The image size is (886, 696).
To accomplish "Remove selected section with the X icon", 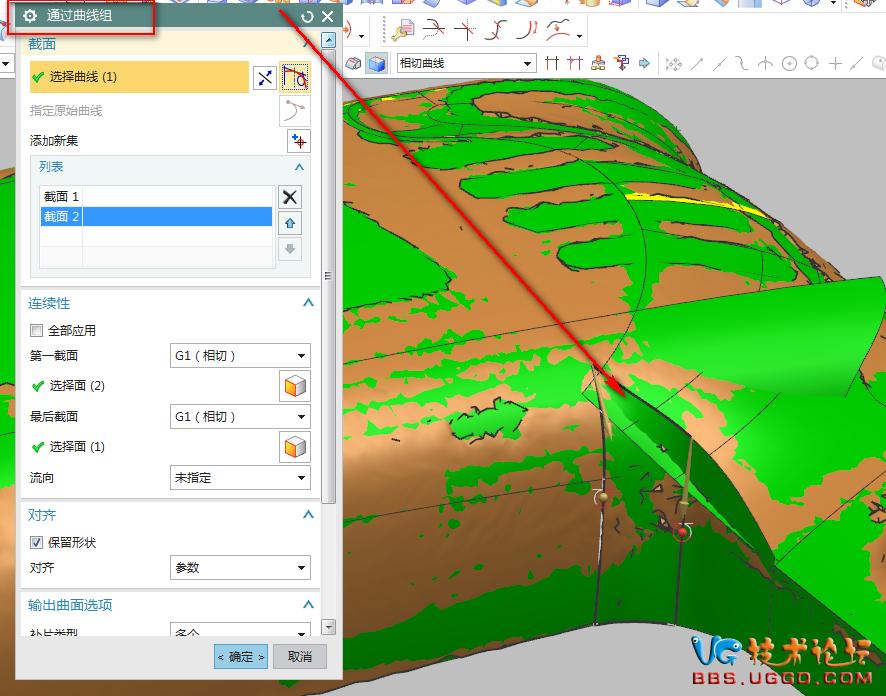I will tap(290, 197).
